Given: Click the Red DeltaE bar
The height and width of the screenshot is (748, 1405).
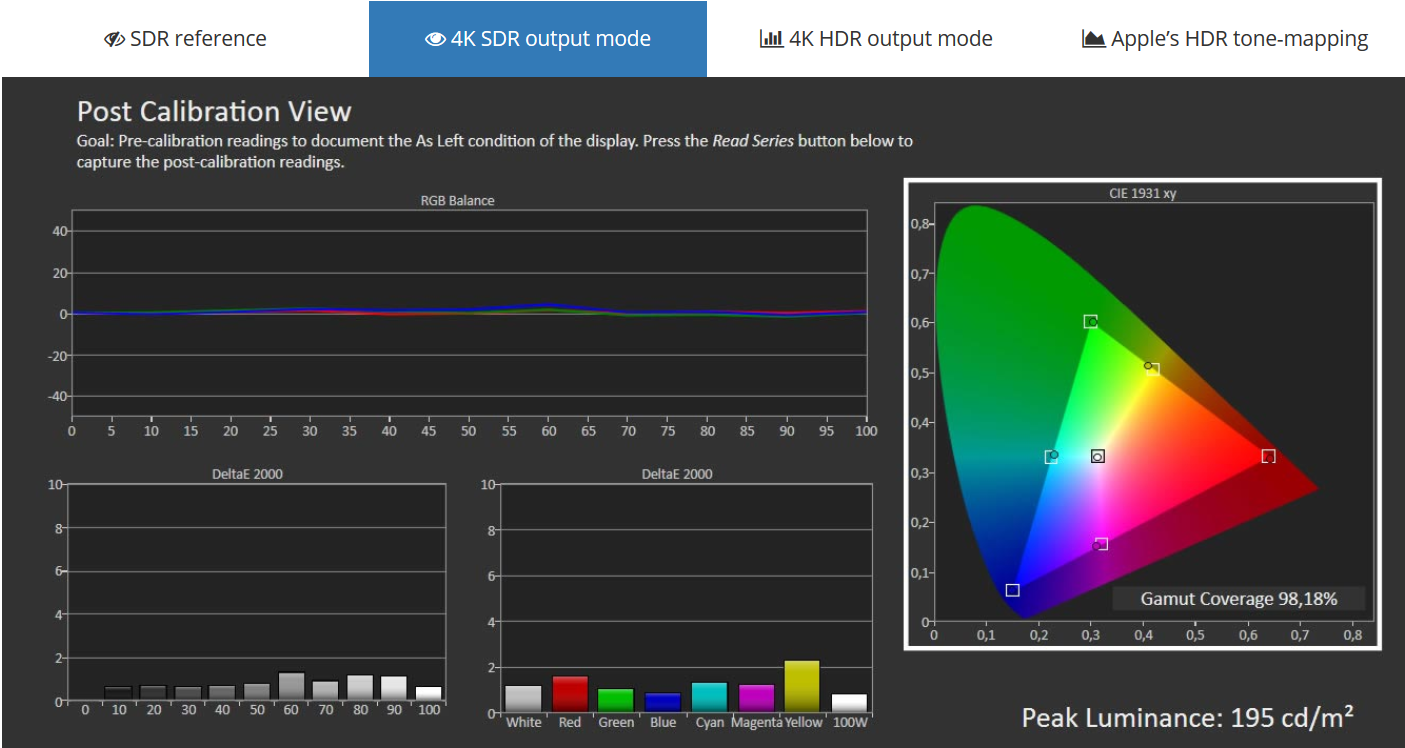Looking at the screenshot, I should 570,695.
